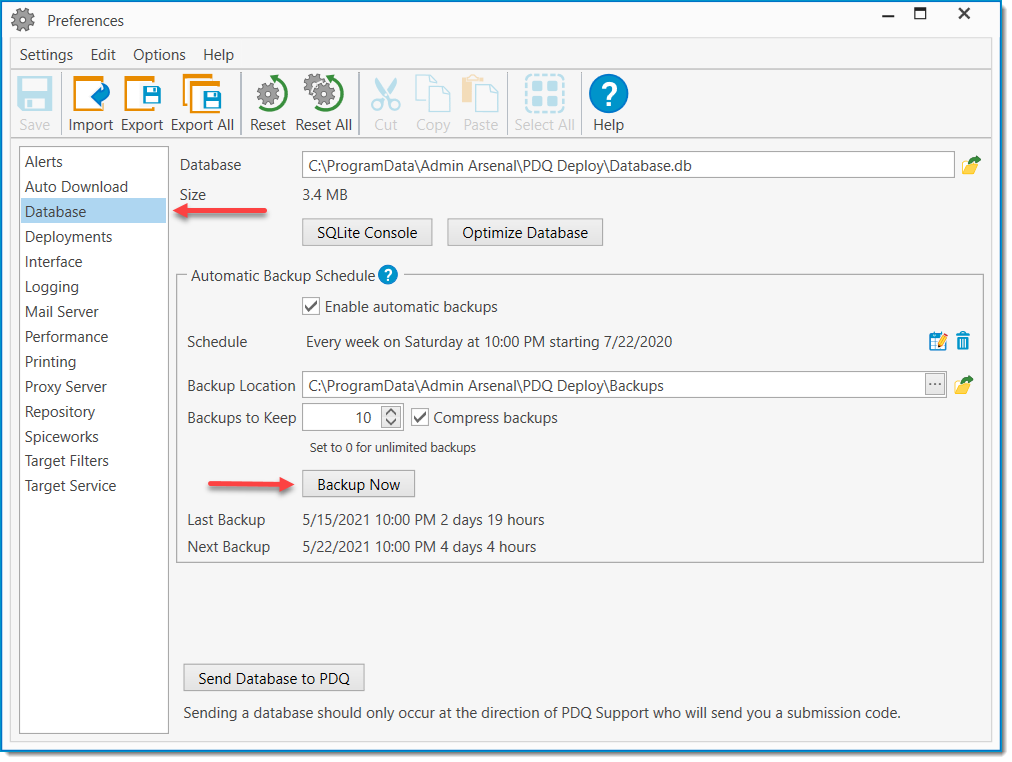Toggle Enable automatic backups checkbox

pos(311,306)
